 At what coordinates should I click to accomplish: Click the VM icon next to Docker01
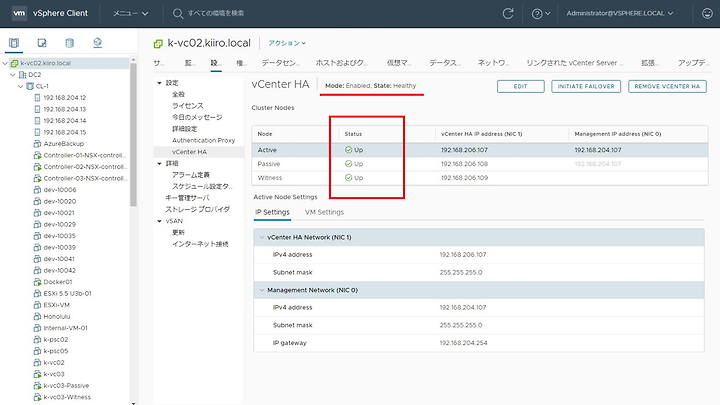(x=37, y=282)
